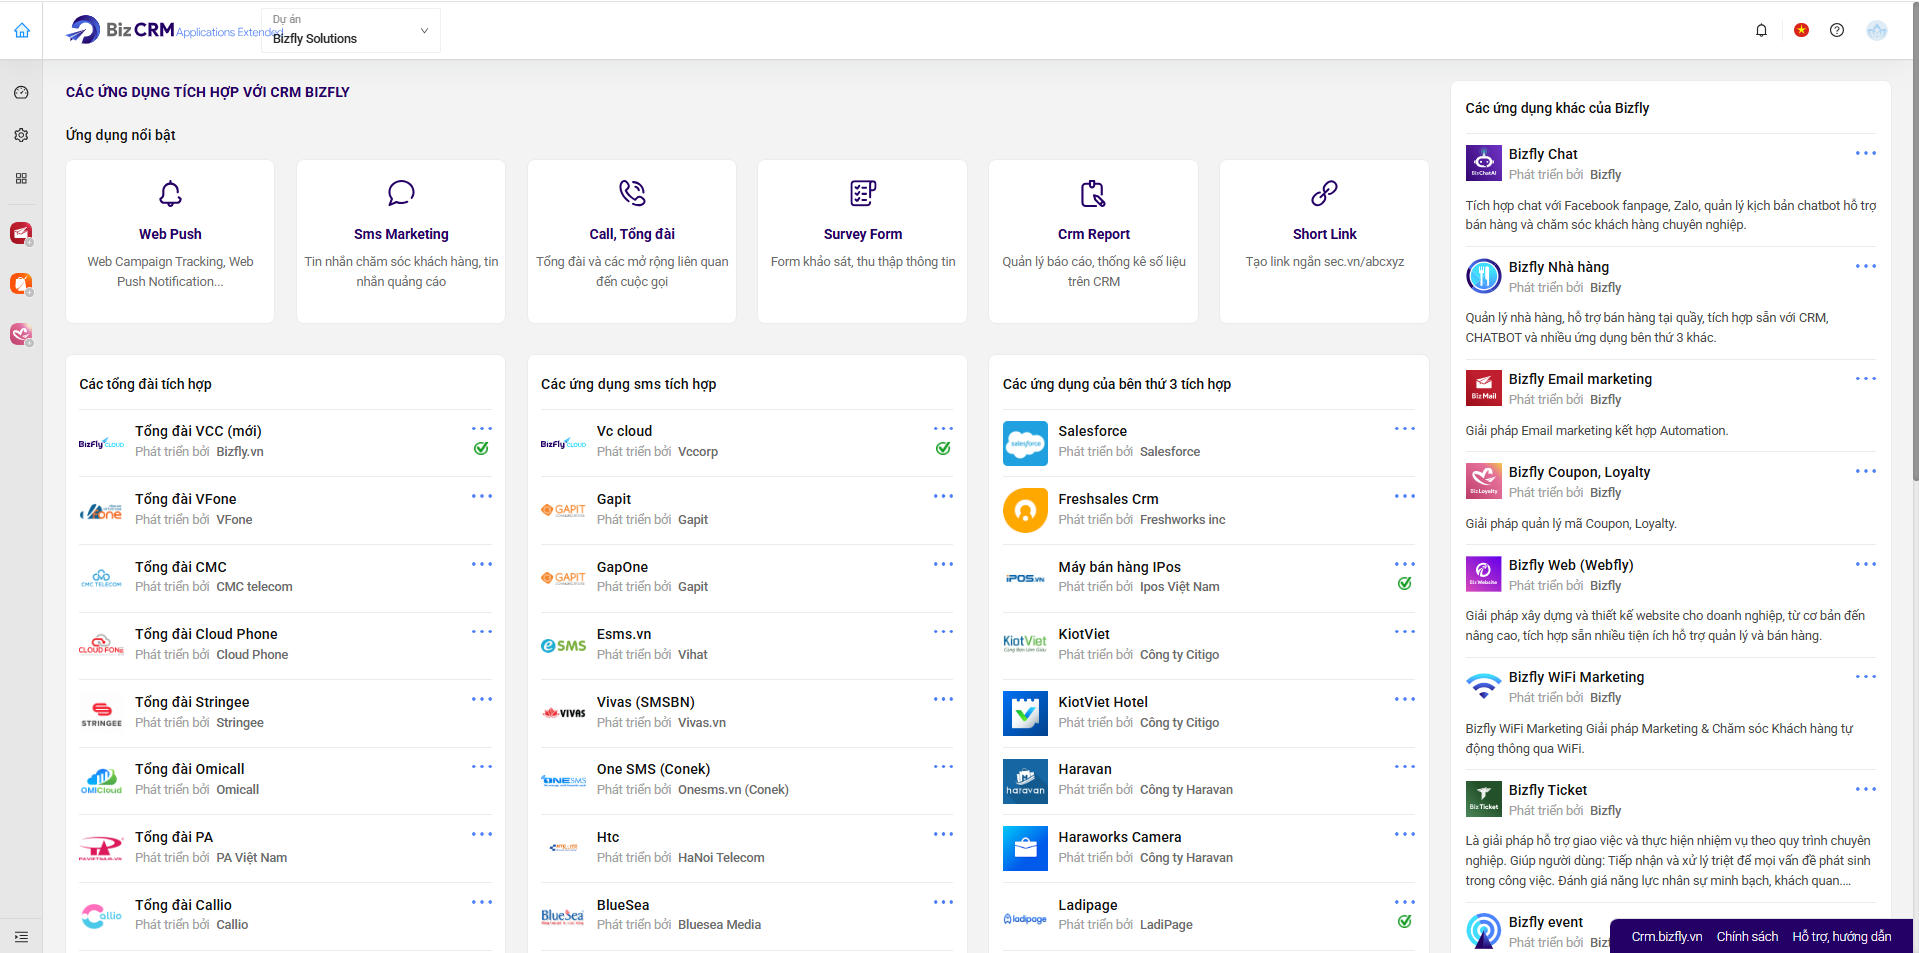Viewport: 1919px width, 953px height.
Task: Click the Salesforce cloud logo
Action: pyautogui.click(x=1025, y=443)
